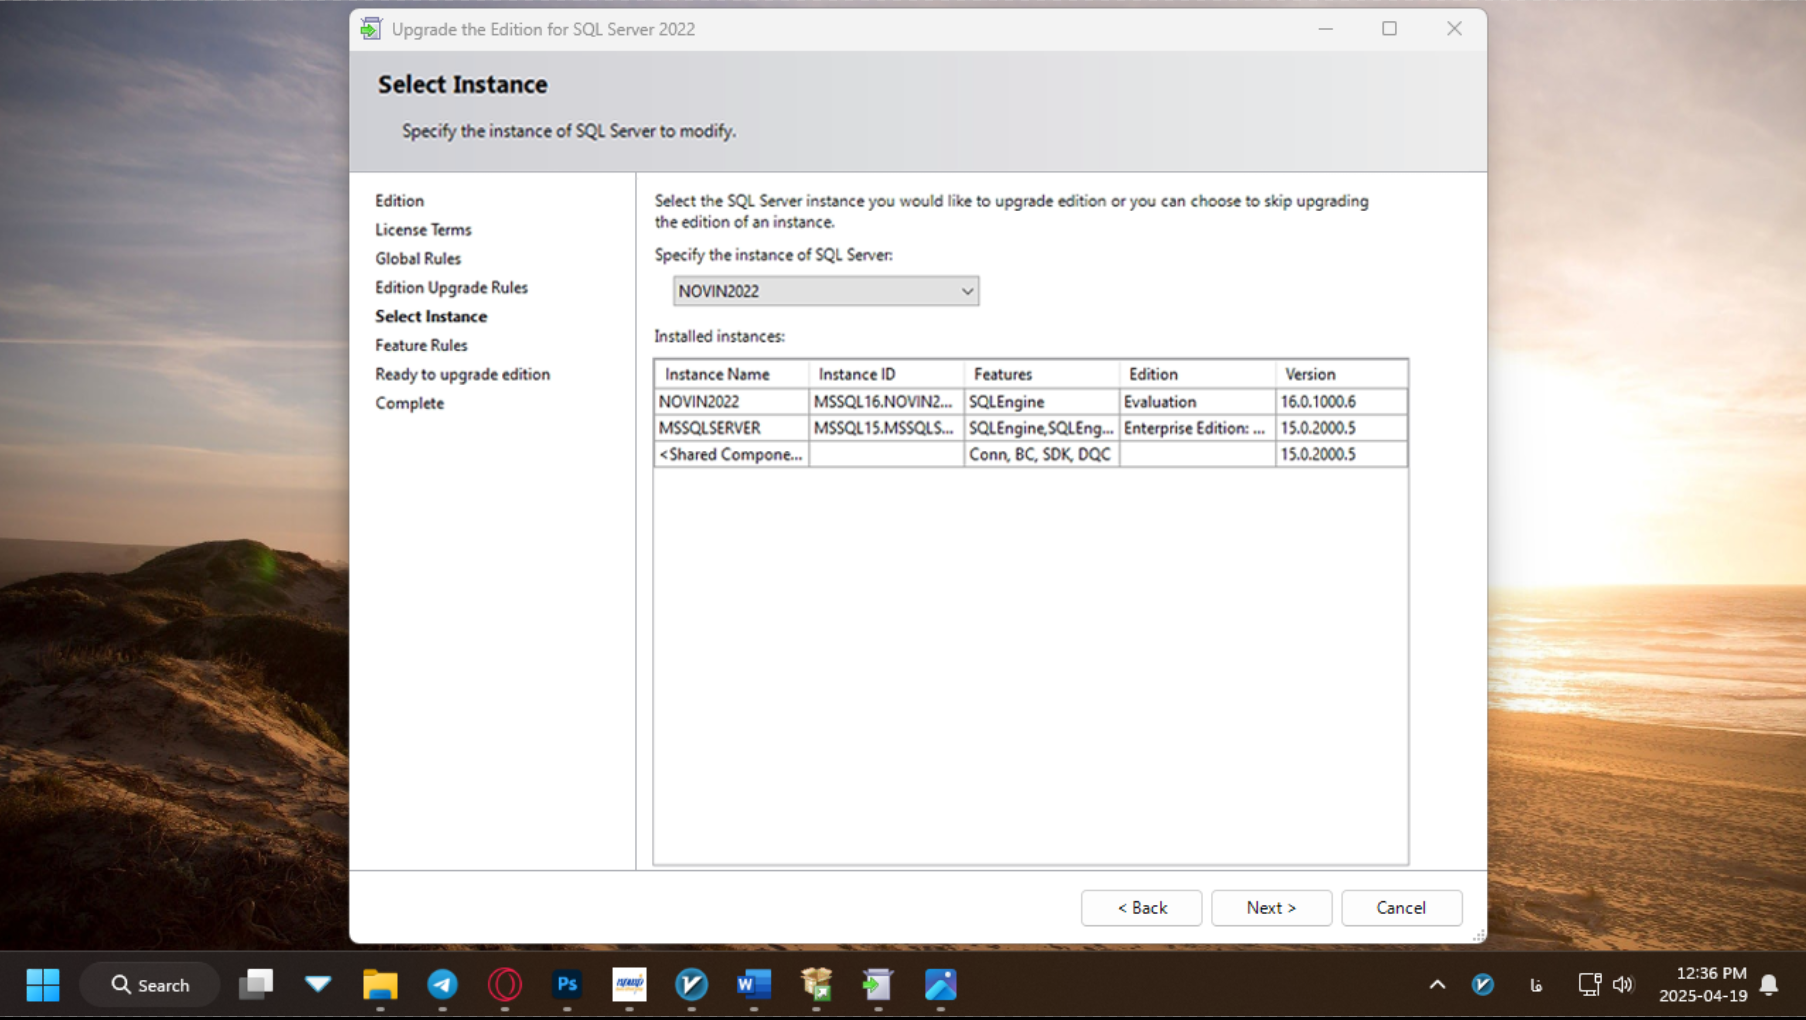Click the blue downward-arrow taskbar icon
This screenshot has height=1020, width=1806.
point(318,985)
